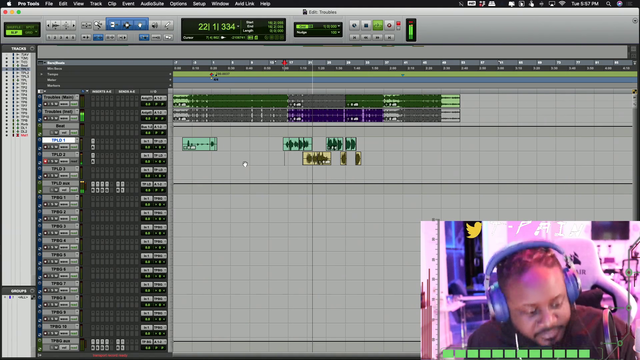Toggle record enable on Troubles (Main) track
Viewport: 640px width, 360px height.
45,104
